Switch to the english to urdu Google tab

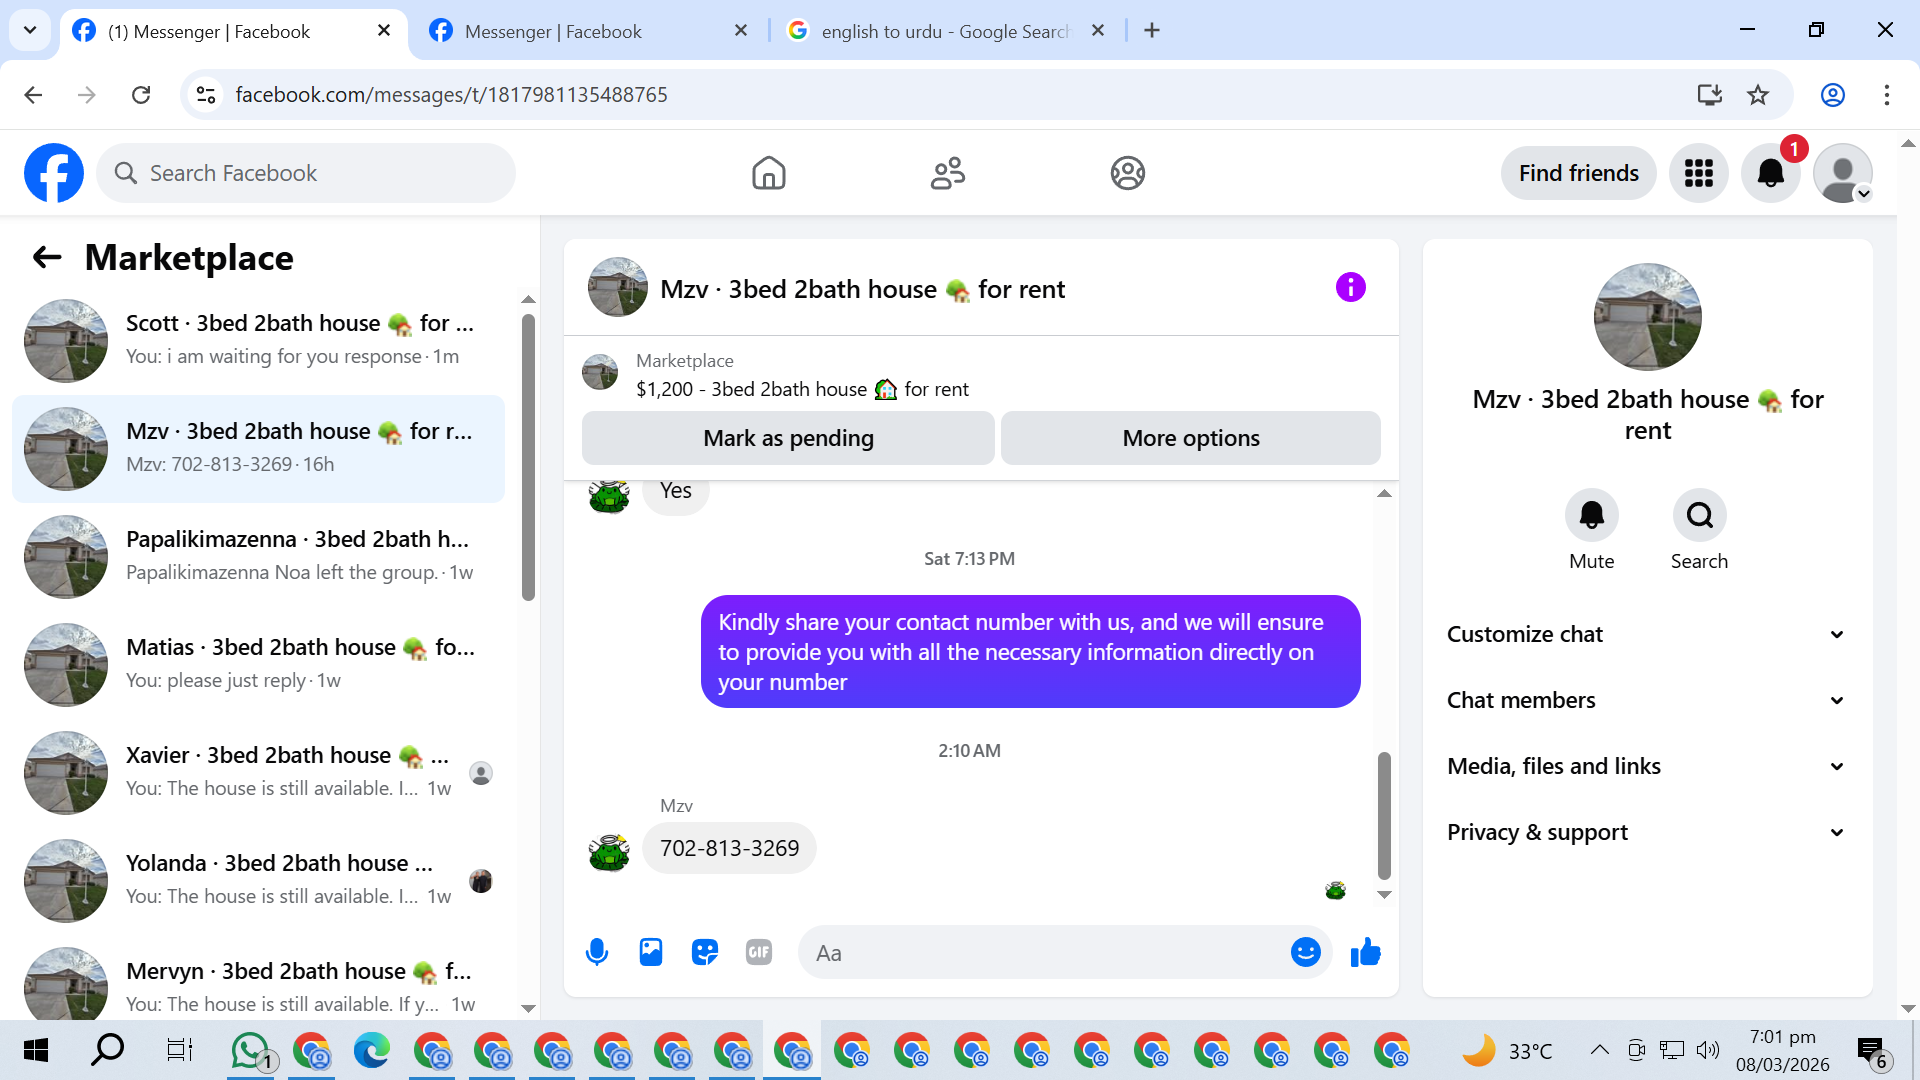click(x=944, y=31)
